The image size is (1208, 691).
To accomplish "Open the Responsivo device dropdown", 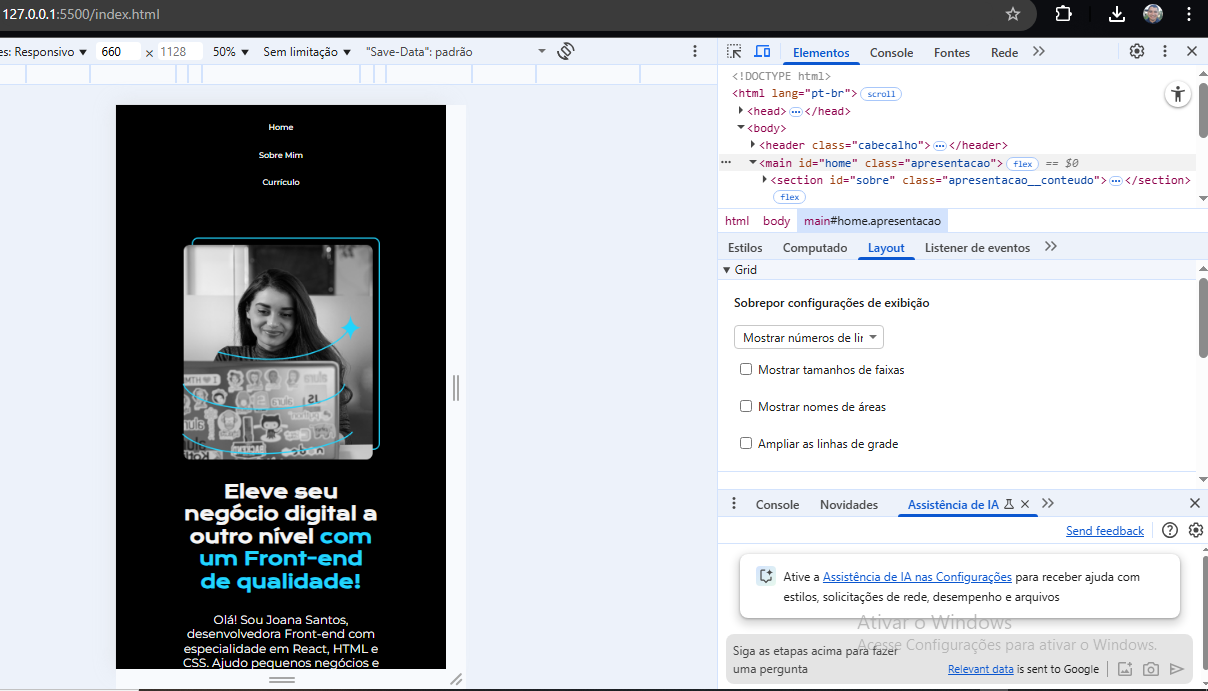I will click(44, 51).
